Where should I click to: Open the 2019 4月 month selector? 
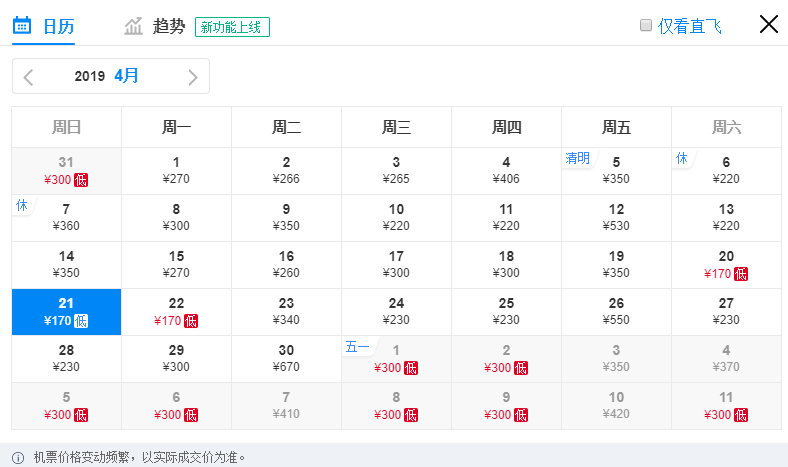point(107,76)
